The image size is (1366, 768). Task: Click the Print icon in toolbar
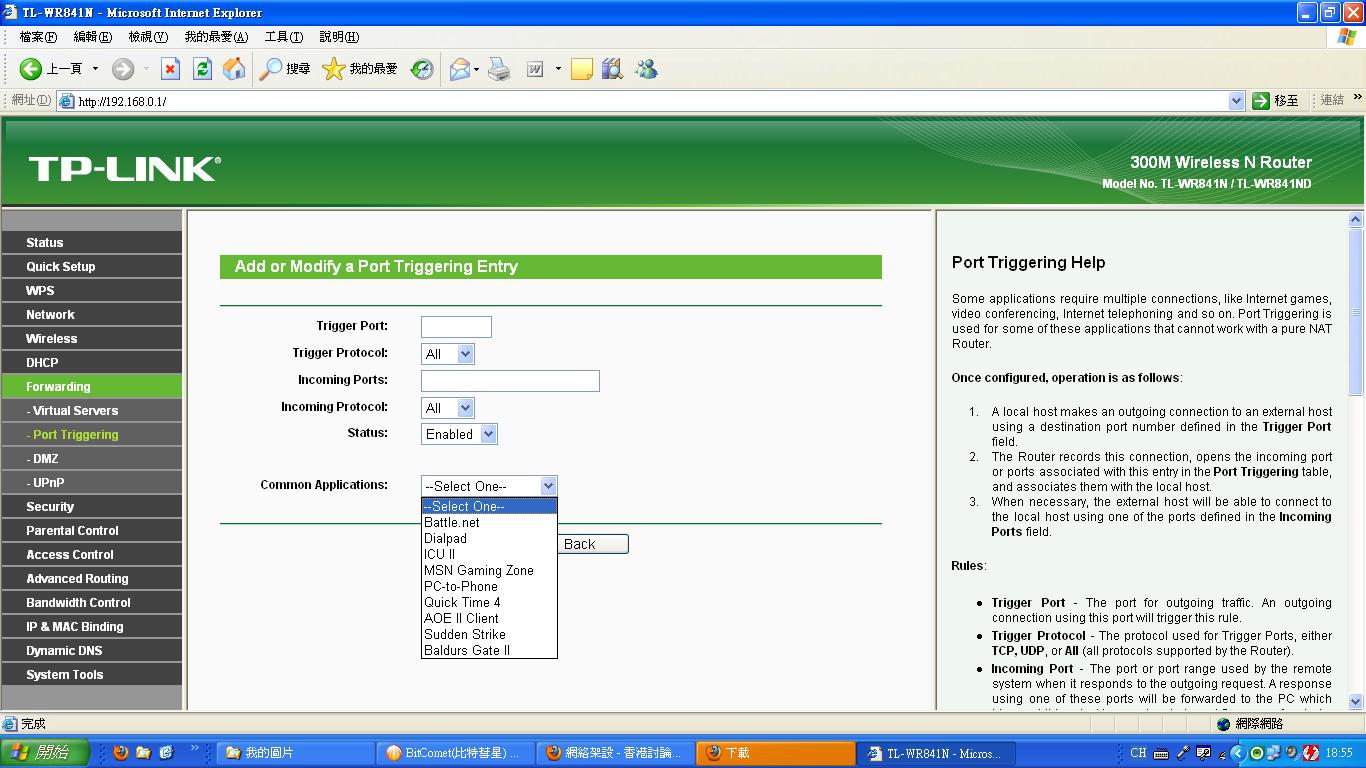499,69
